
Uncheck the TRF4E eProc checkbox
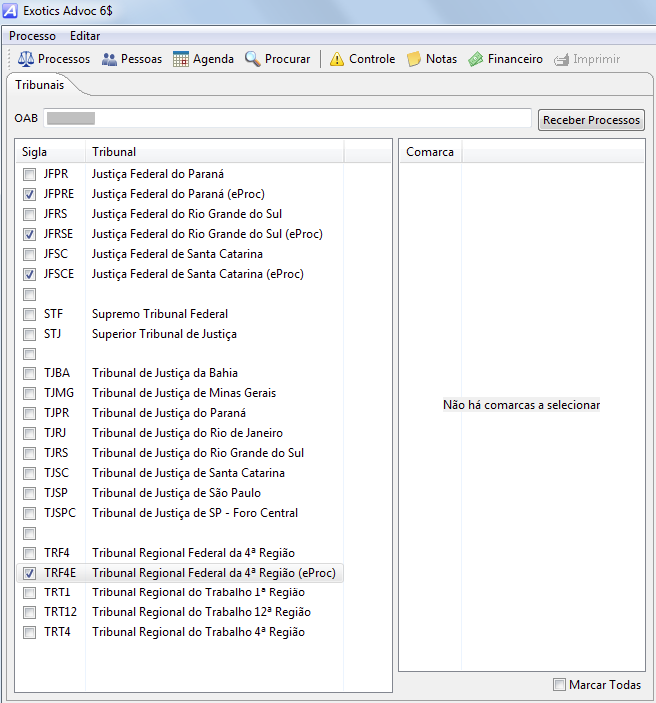[30, 573]
